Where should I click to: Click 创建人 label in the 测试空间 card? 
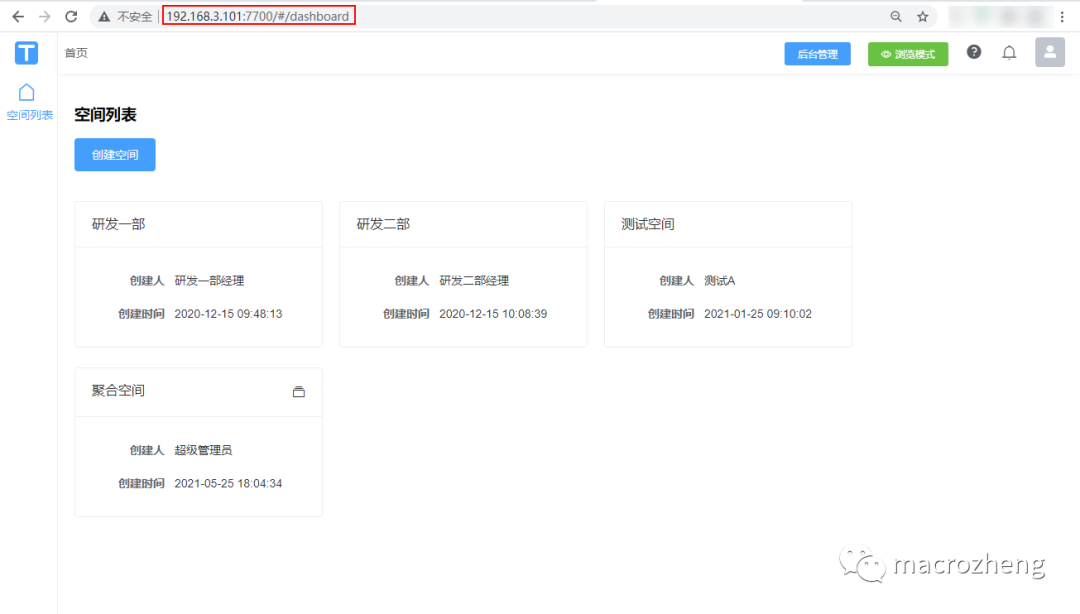point(676,280)
